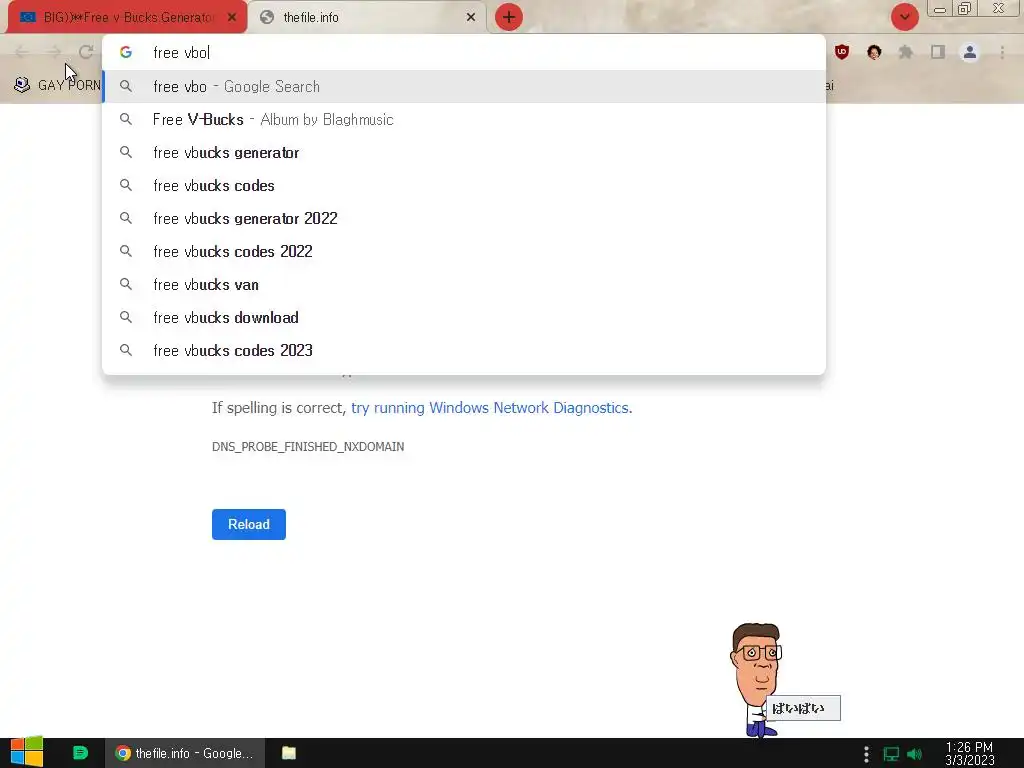
Task: Open the Chrome profile avatar
Action: pos(970,52)
